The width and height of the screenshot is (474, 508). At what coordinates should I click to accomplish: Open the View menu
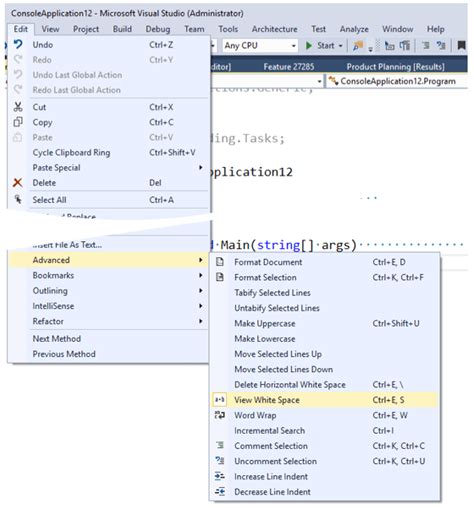point(50,29)
